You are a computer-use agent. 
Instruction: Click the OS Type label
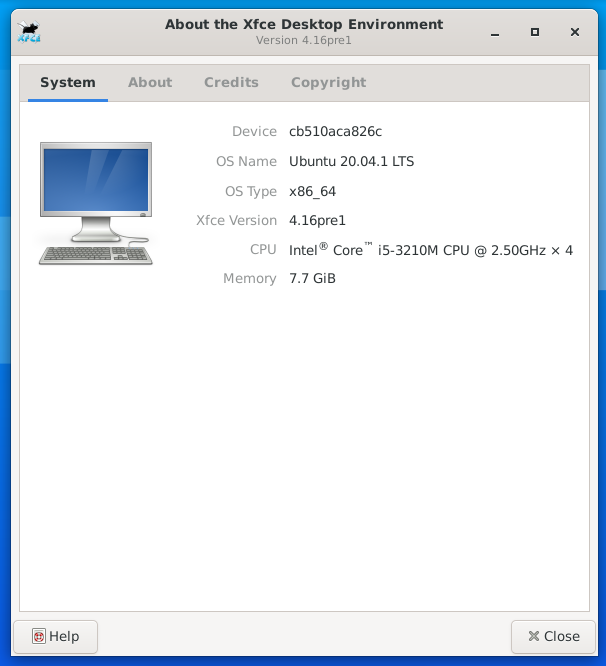[x=251, y=192]
